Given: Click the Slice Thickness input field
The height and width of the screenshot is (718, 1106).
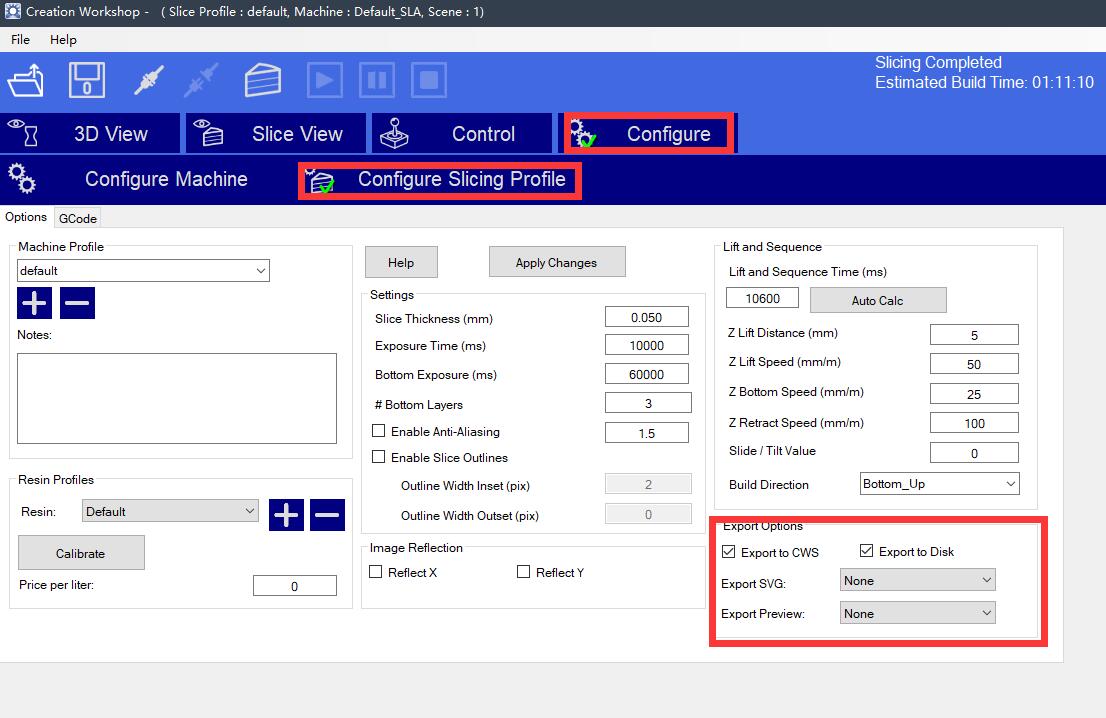Looking at the screenshot, I should 647,318.
